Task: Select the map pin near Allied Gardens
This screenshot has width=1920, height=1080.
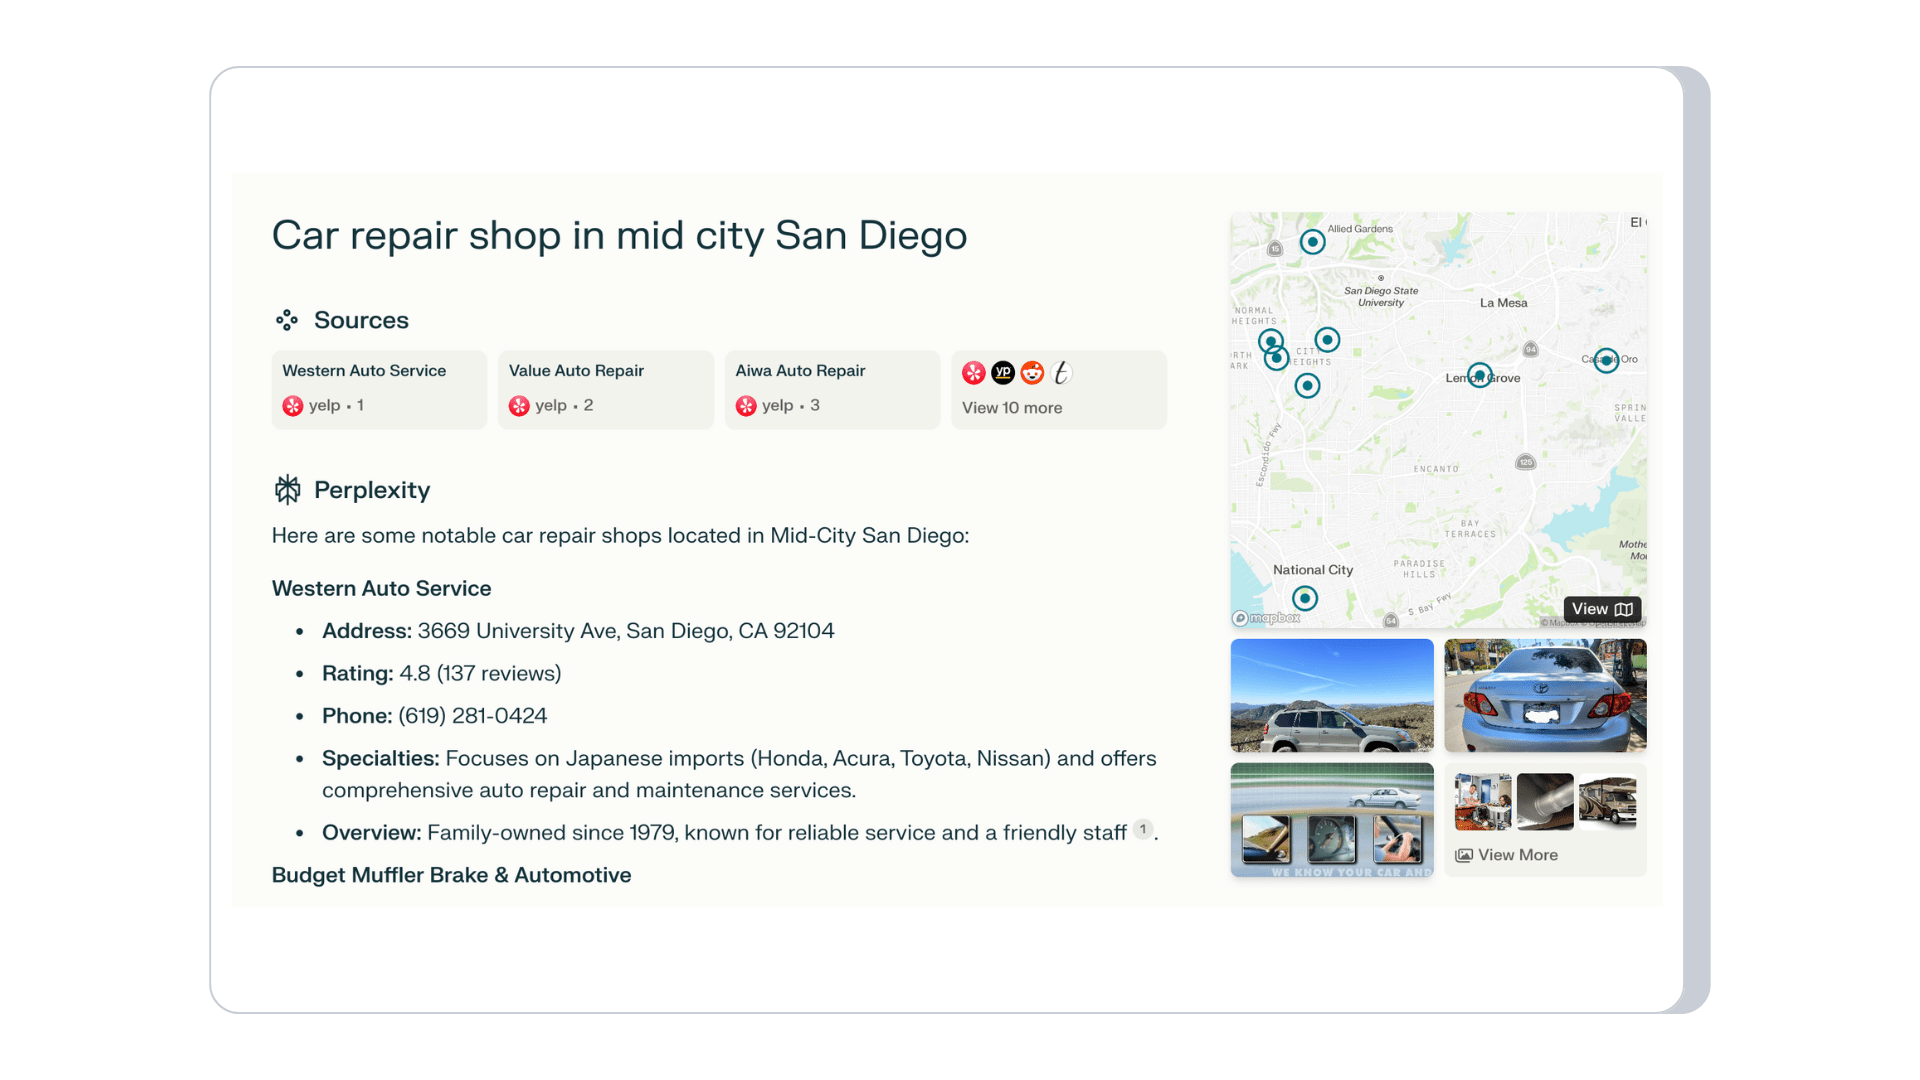Action: (1312, 242)
